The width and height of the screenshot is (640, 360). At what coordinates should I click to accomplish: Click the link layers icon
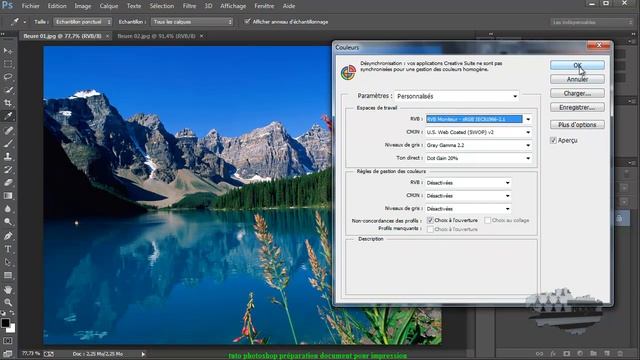point(540,353)
